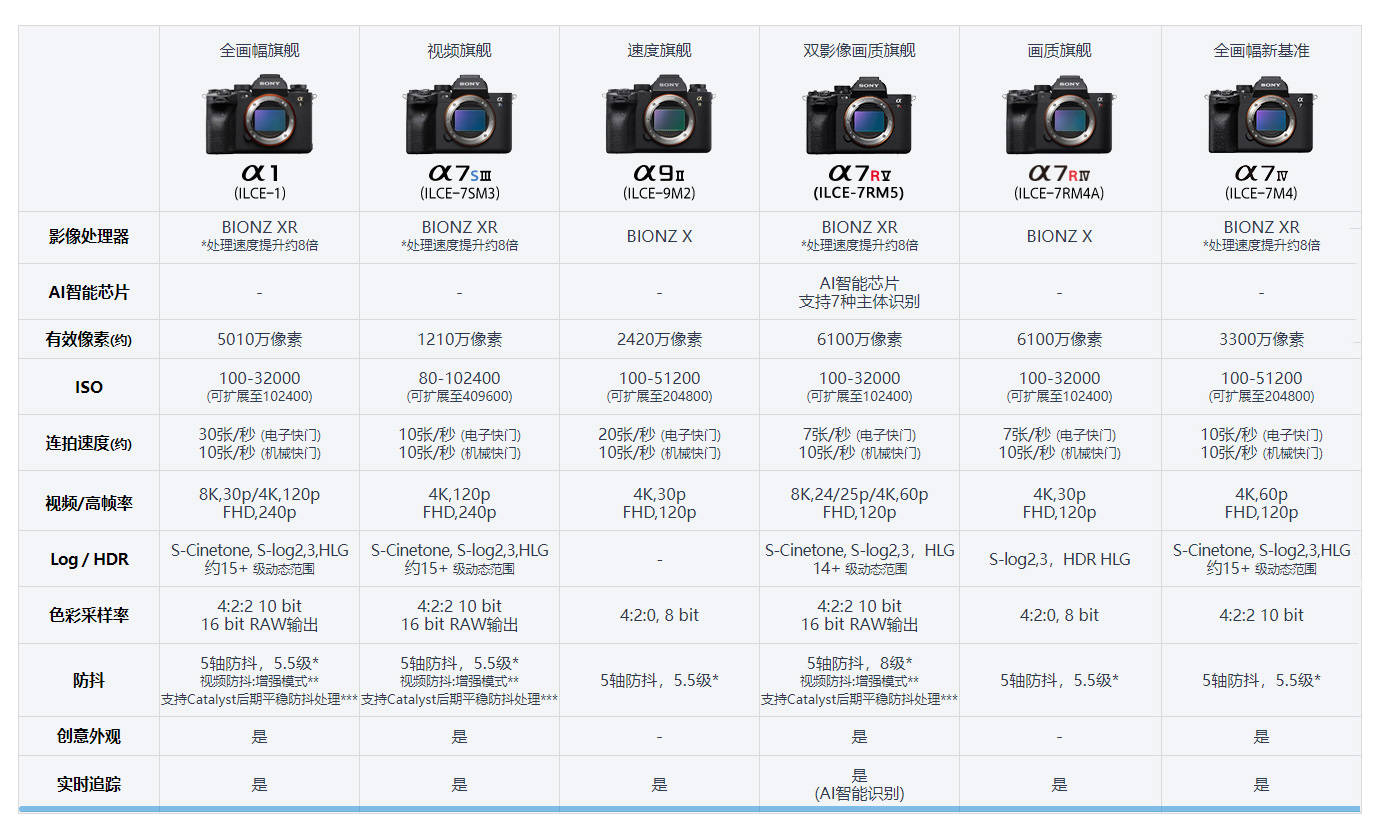1384x839 pixels.
Task: Click the 5010万像素 cell
Action: (259, 340)
